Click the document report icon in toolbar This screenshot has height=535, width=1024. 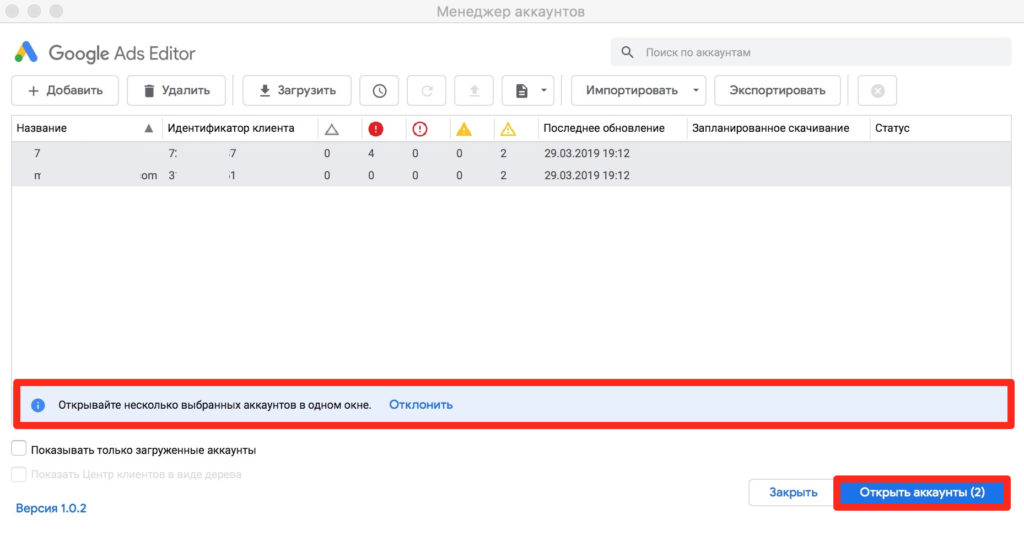(521, 91)
